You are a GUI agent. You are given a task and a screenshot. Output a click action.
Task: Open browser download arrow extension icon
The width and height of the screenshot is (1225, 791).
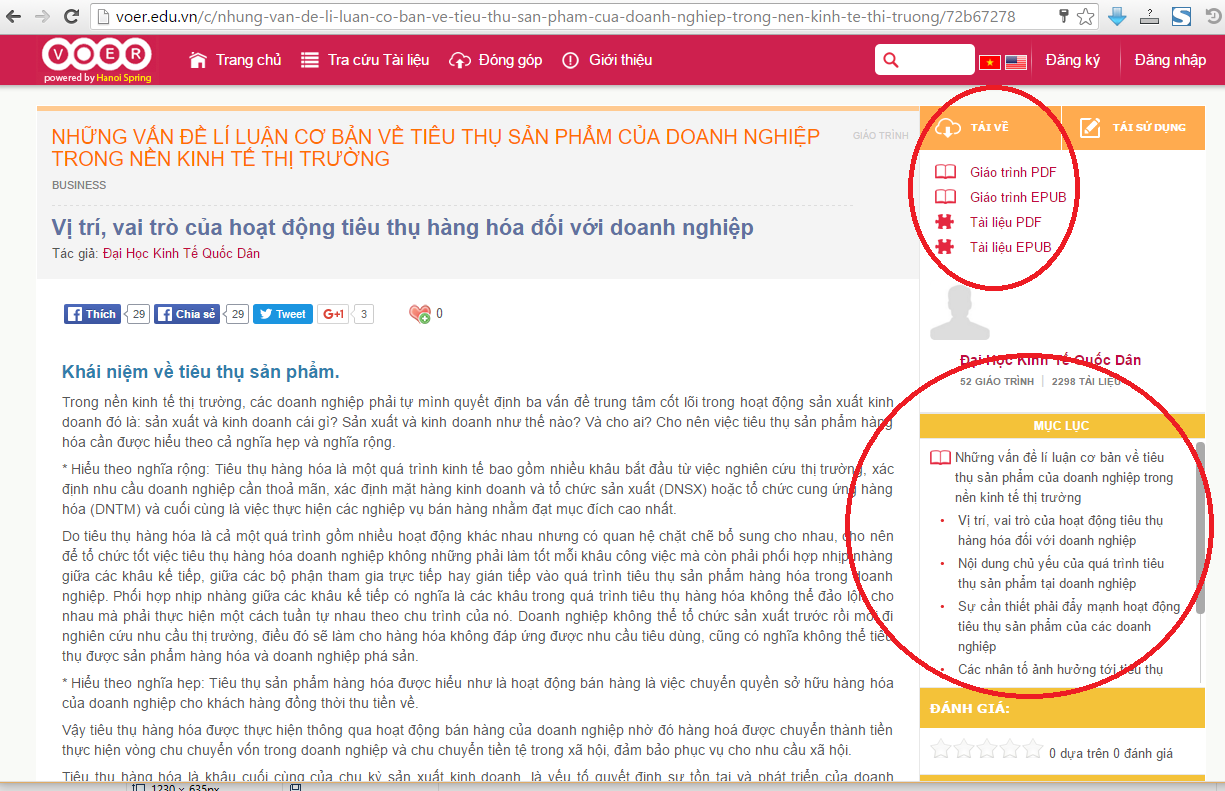1118,16
